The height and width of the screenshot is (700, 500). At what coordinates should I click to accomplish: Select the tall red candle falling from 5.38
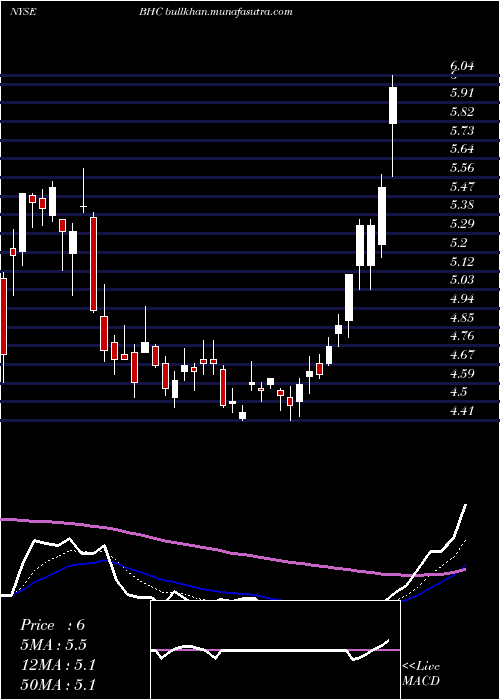pos(93,264)
